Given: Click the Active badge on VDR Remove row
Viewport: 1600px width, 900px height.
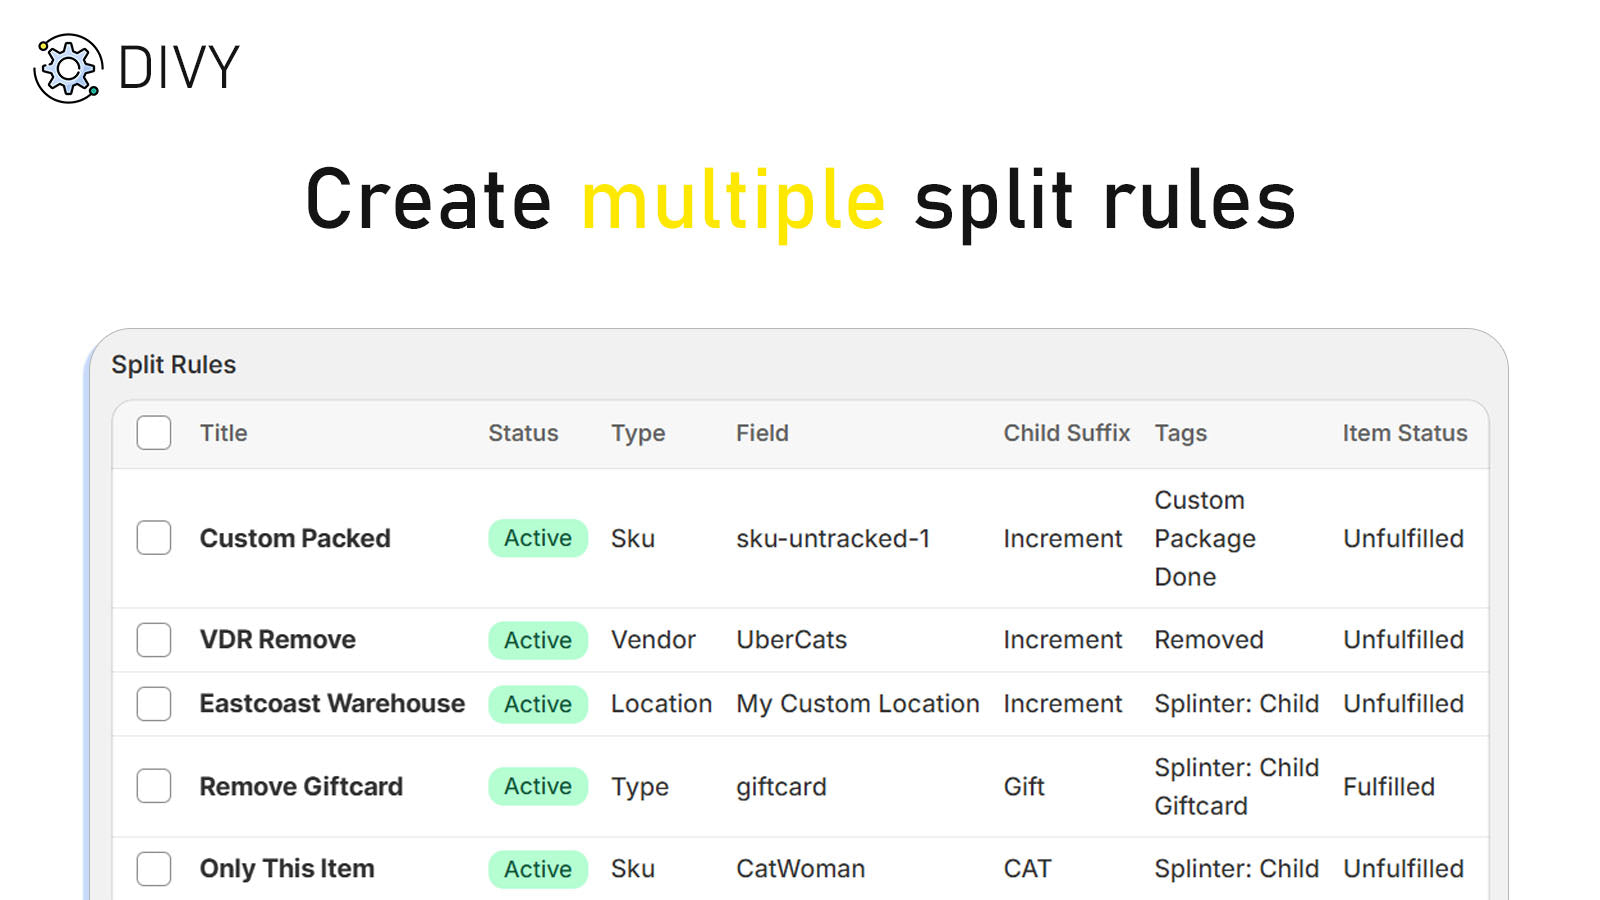Looking at the screenshot, I should tap(537, 640).
